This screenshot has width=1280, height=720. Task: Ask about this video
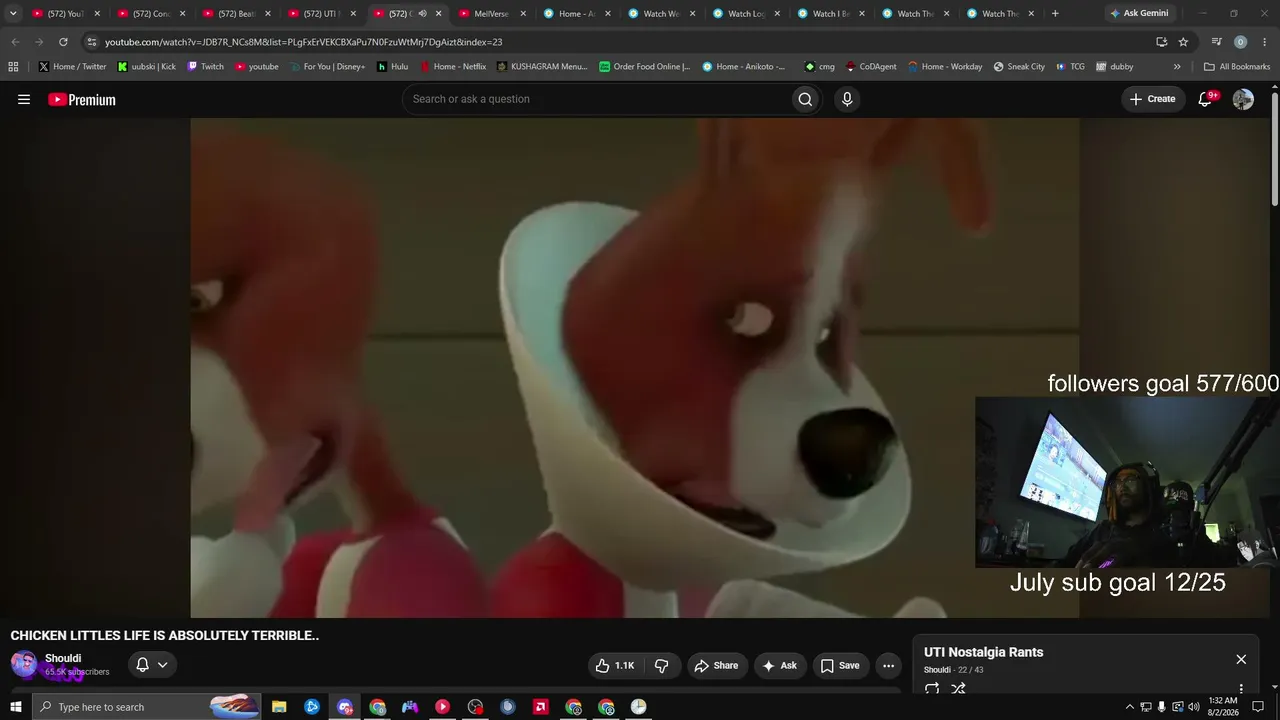pyautogui.click(x=779, y=666)
